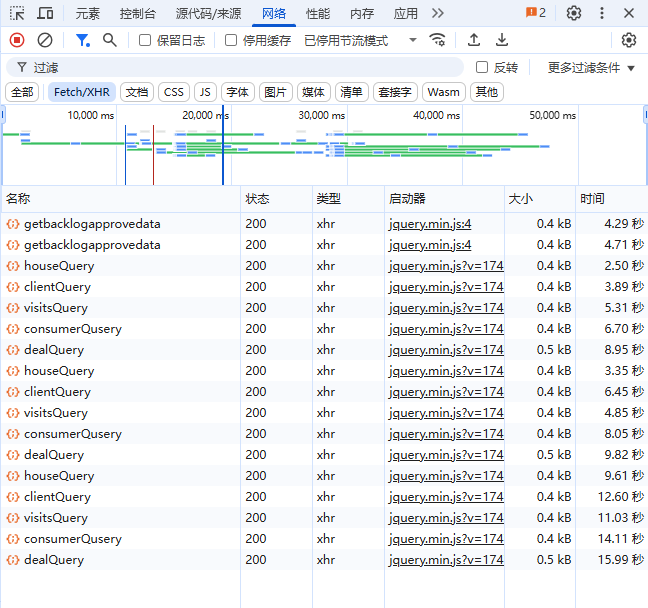648x608 pixels.
Task: Sort by the 状态 column header
Action: coord(276,199)
